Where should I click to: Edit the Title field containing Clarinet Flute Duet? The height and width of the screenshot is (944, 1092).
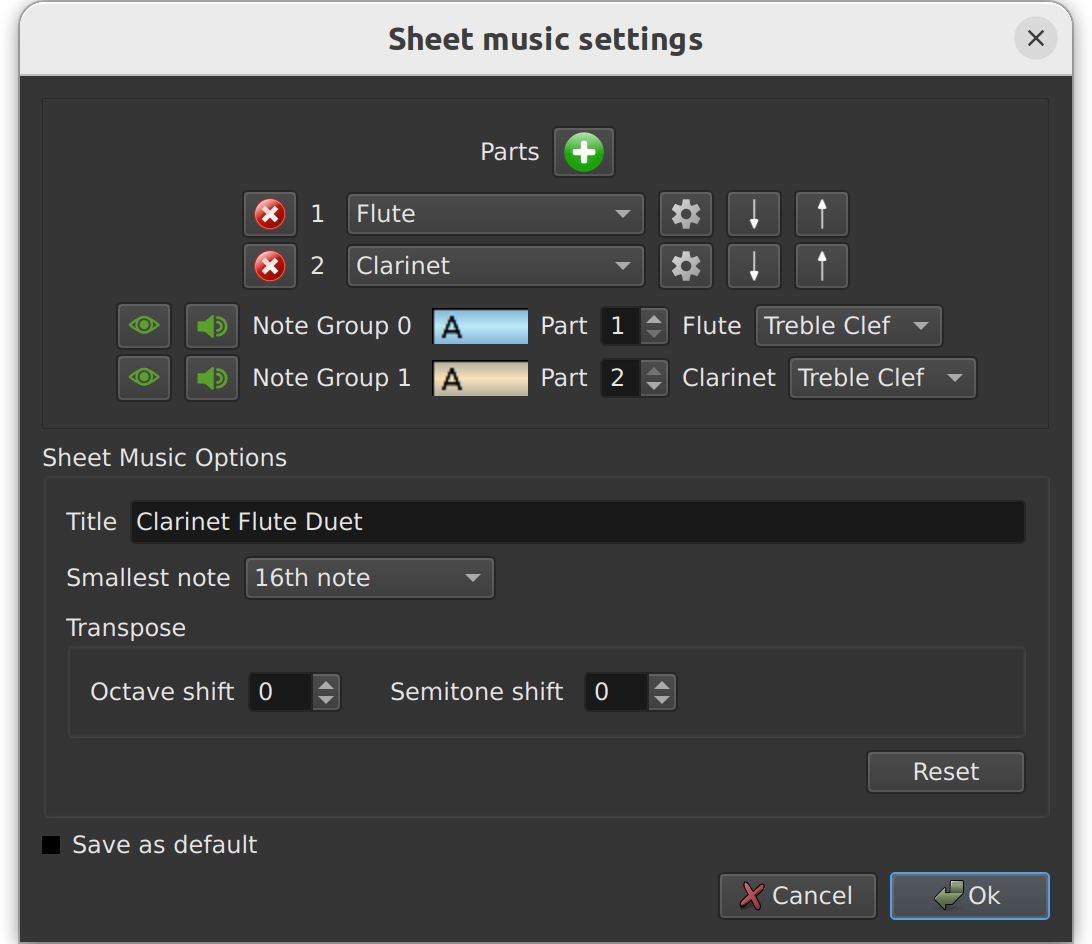(x=578, y=521)
